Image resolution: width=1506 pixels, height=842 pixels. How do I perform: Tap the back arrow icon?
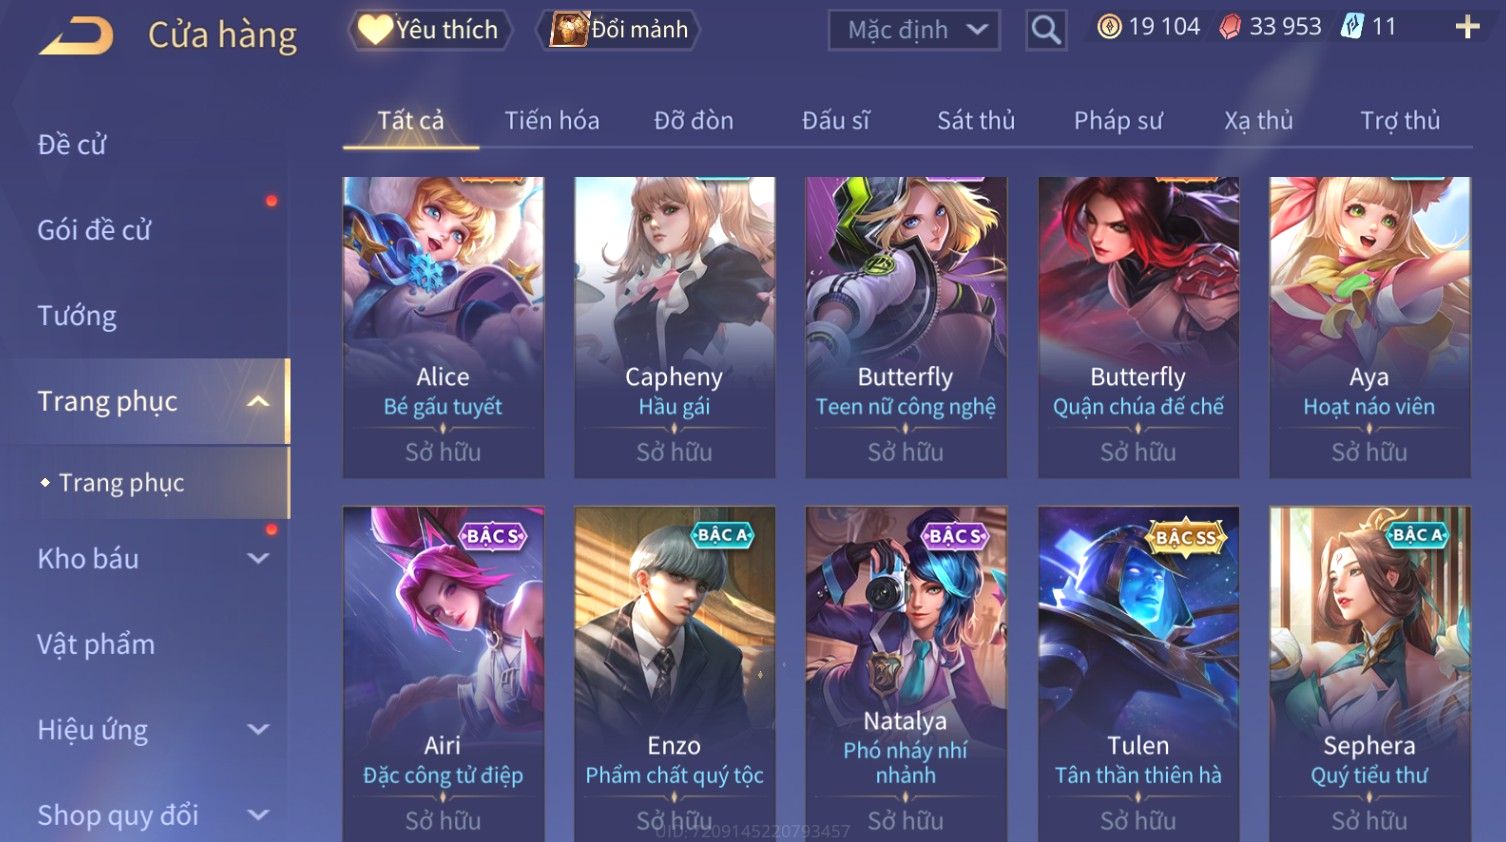click(x=76, y=35)
